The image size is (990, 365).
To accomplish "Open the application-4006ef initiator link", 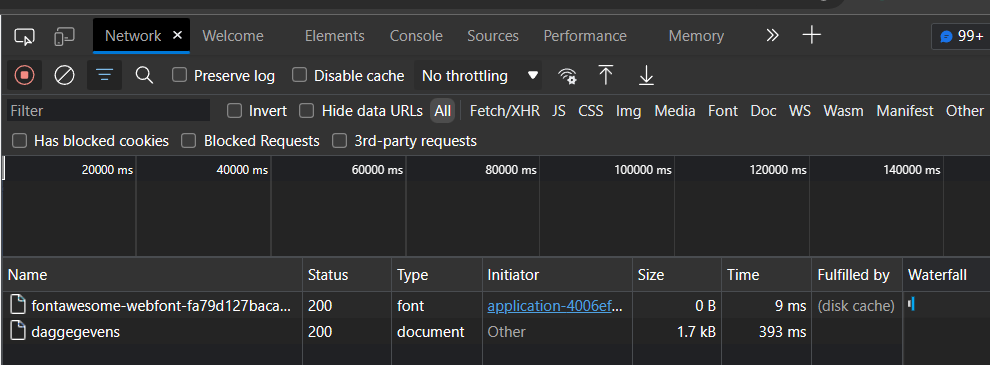I will 555,306.
